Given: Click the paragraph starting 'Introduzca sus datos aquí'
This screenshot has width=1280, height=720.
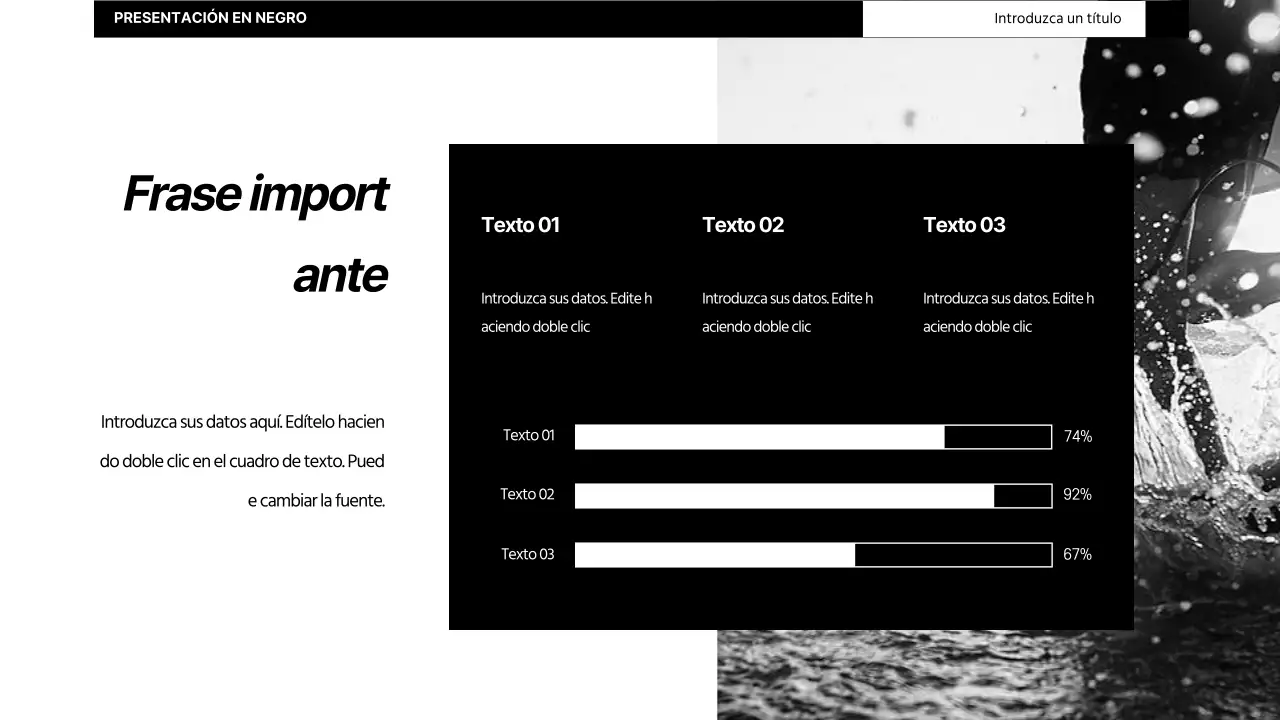Looking at the screenshot, I should [x=242, y=460].
